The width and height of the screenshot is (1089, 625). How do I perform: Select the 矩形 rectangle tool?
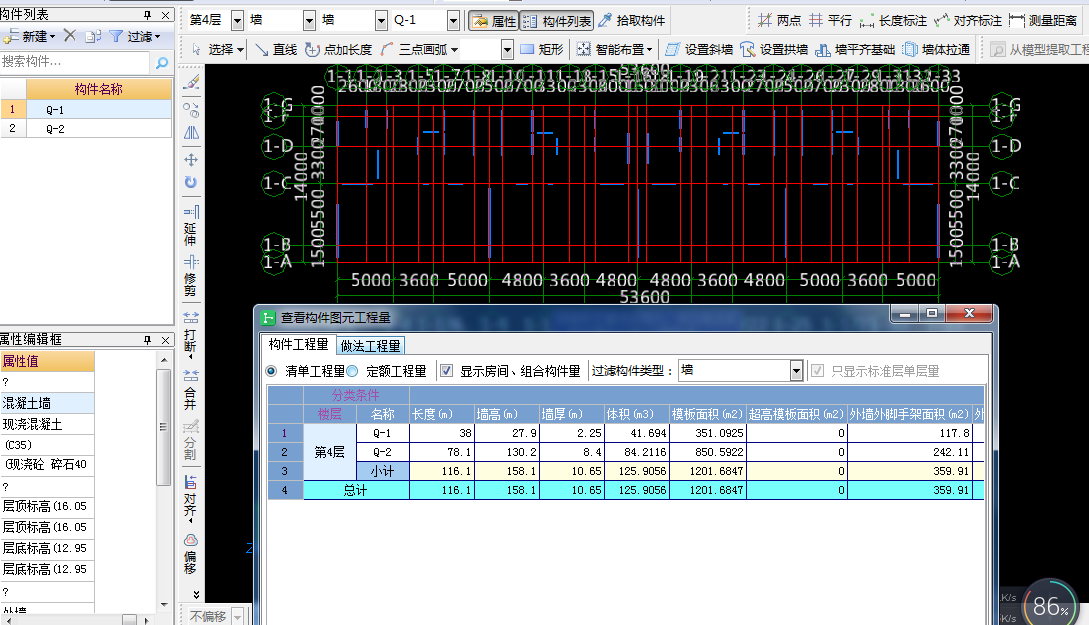541,49
